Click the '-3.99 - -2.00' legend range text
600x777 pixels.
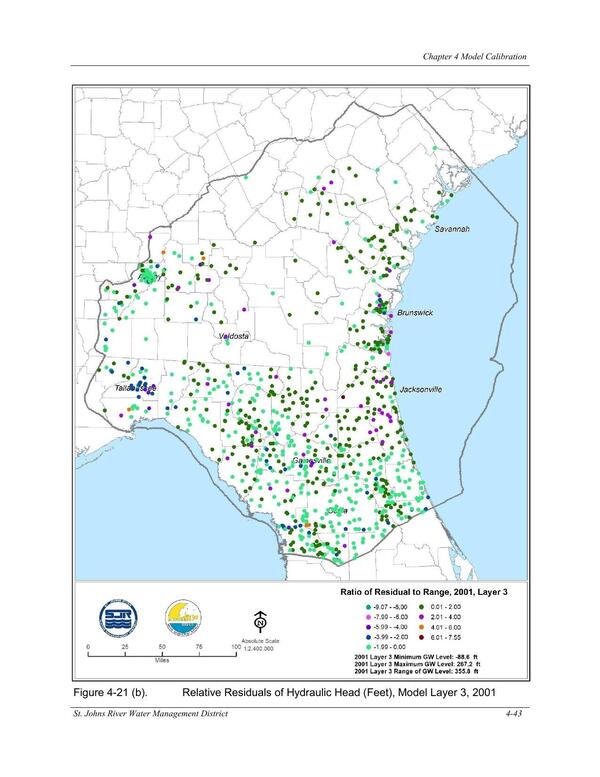click(391, 637)
